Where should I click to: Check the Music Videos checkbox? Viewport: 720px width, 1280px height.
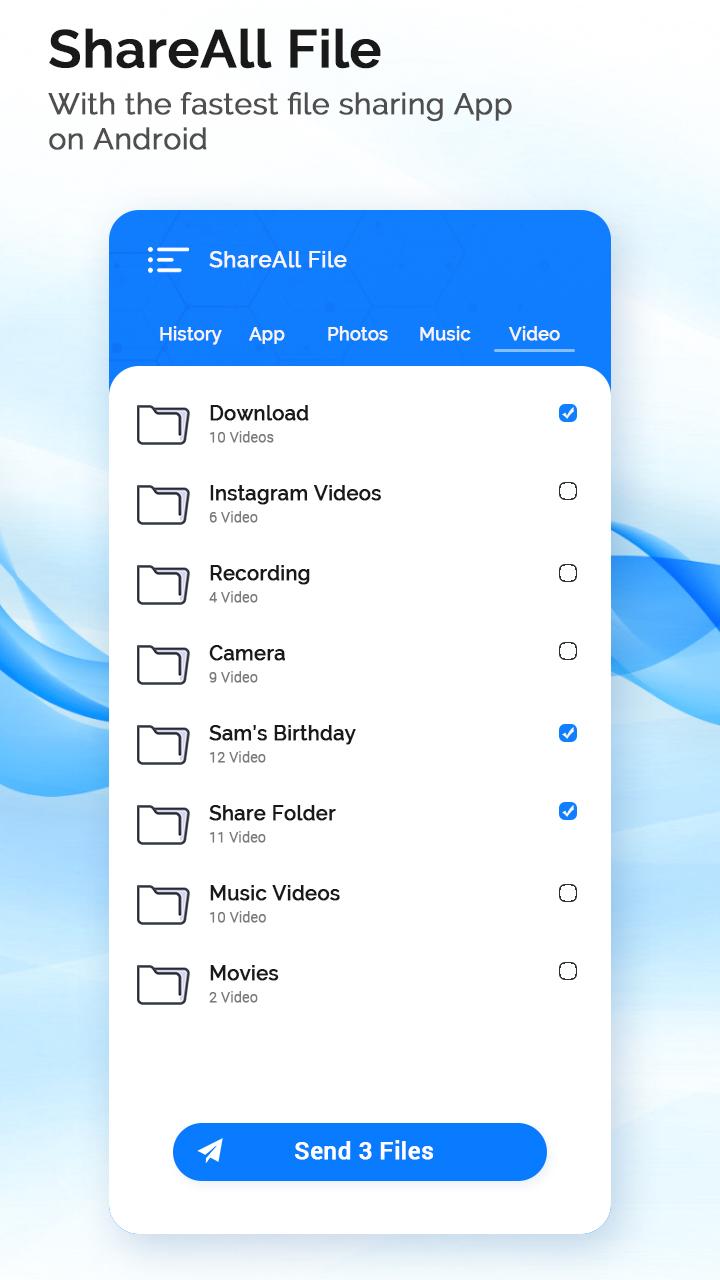pyautogui.click(x=568, y=893)
